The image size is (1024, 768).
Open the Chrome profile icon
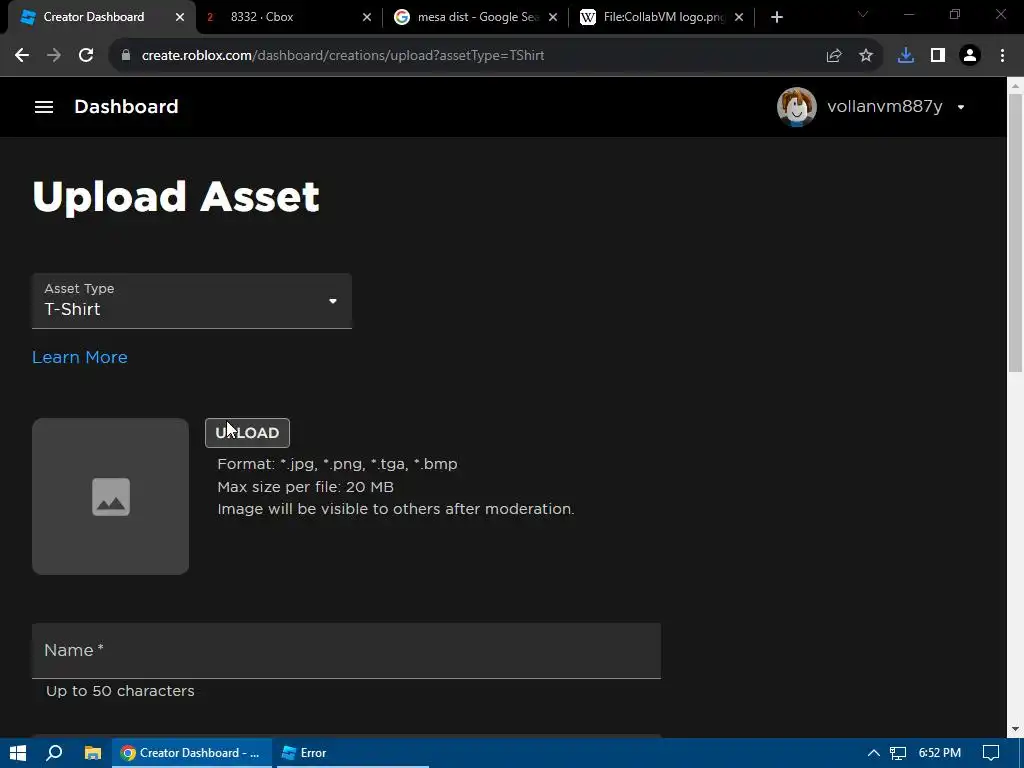pos(970,56)
